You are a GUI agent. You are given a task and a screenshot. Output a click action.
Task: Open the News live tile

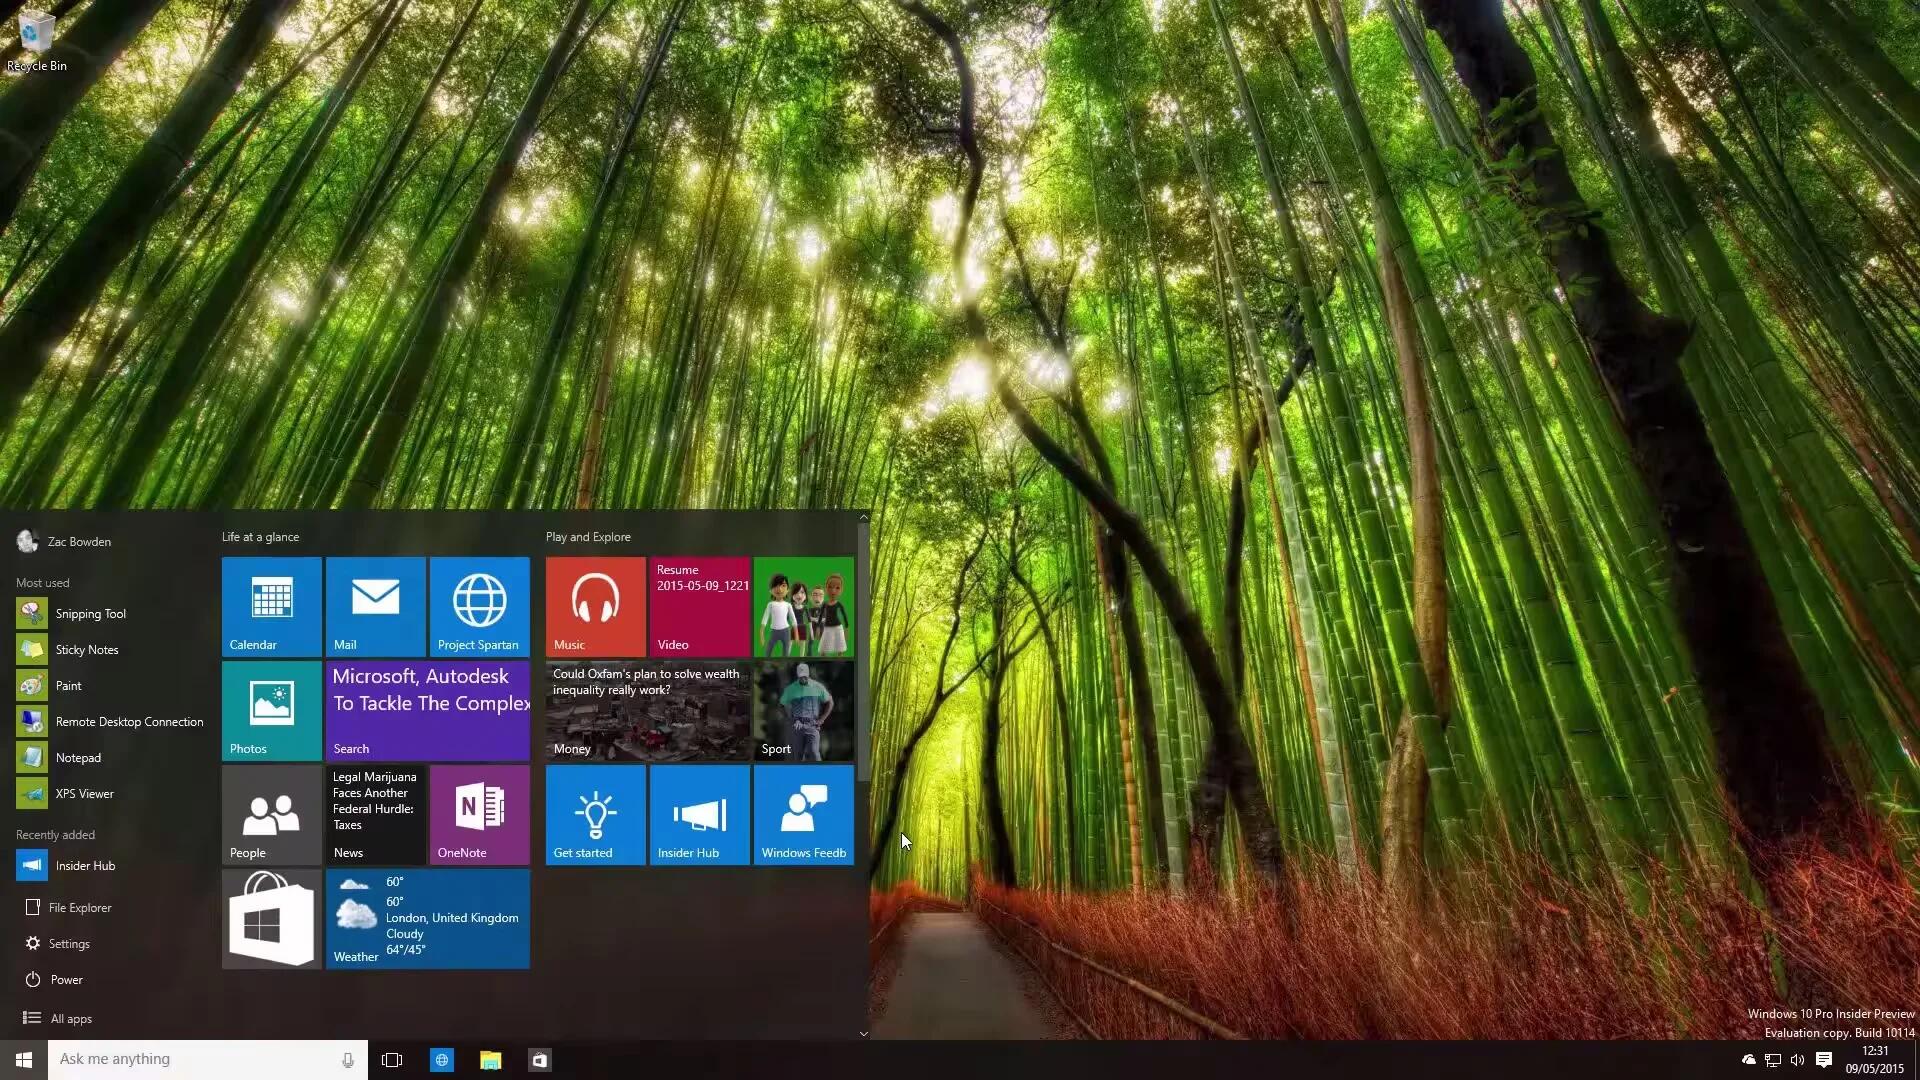click(x=376, y=815)
